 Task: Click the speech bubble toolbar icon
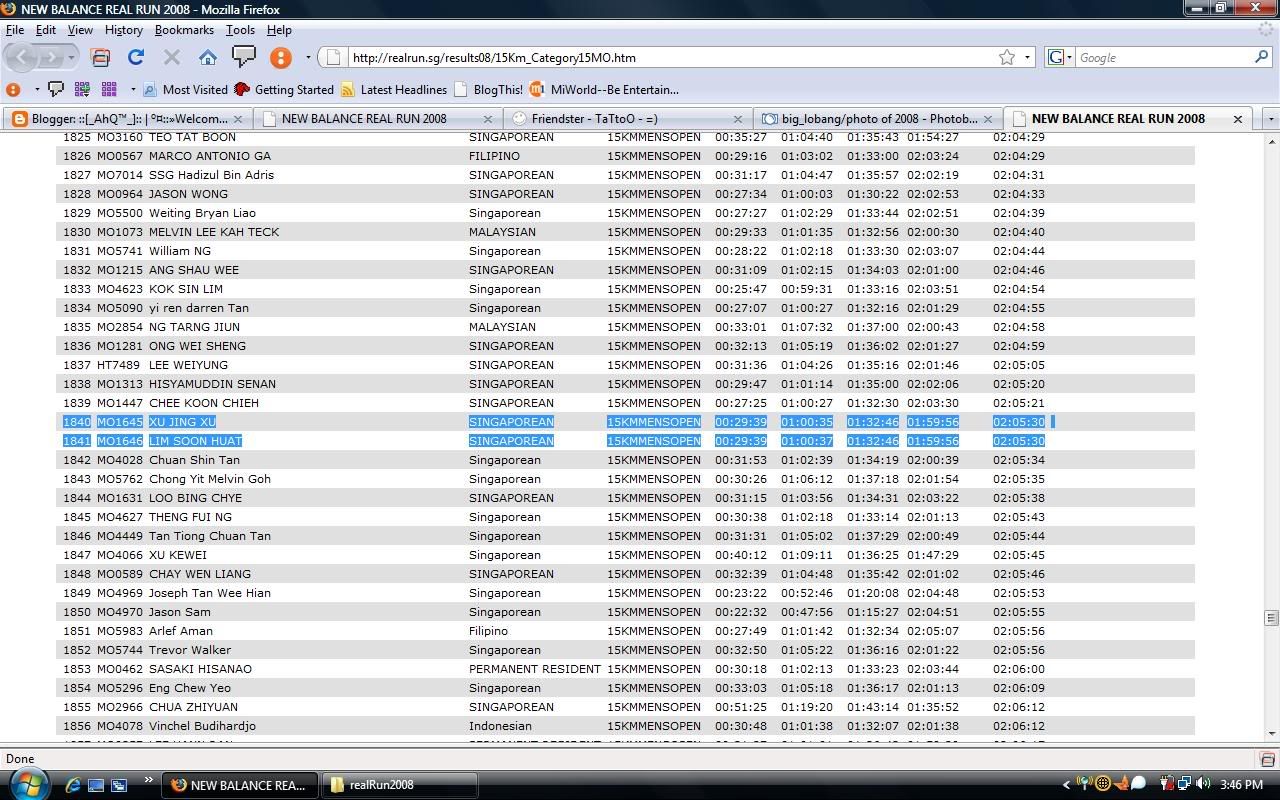243,57
